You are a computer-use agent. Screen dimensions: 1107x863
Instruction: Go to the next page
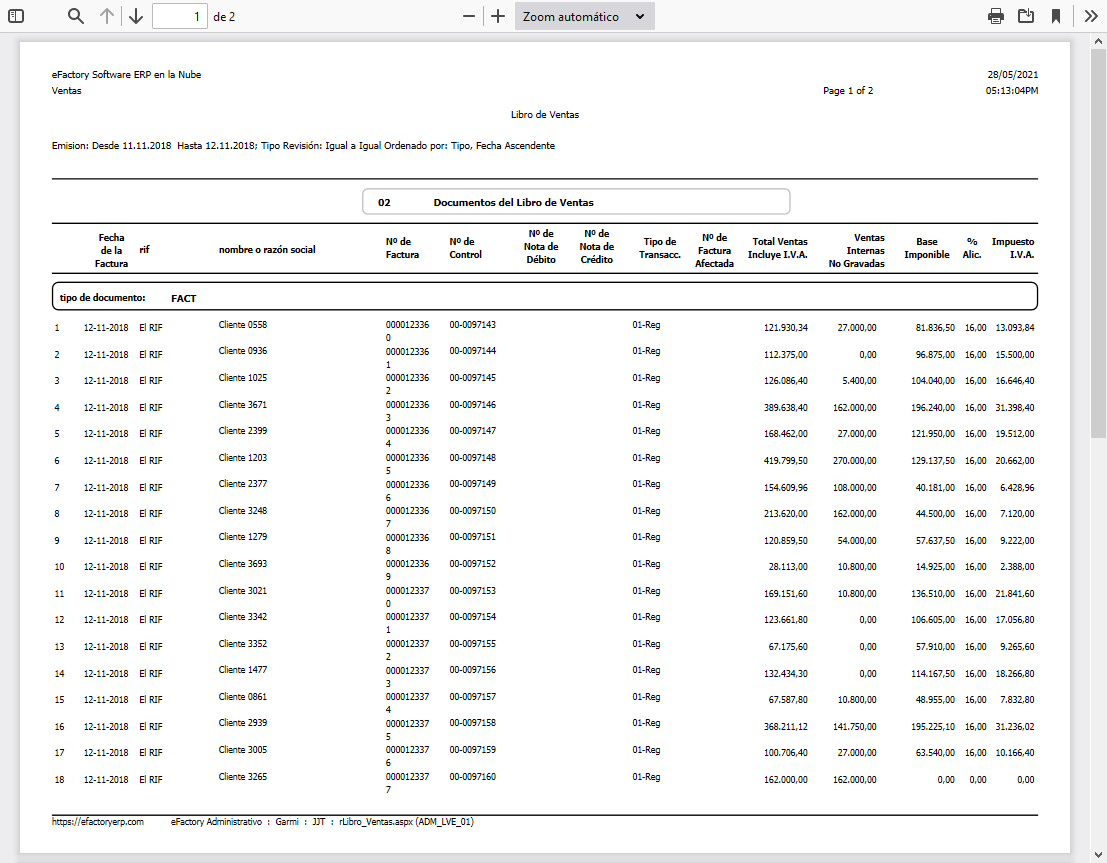click(135, 16)
